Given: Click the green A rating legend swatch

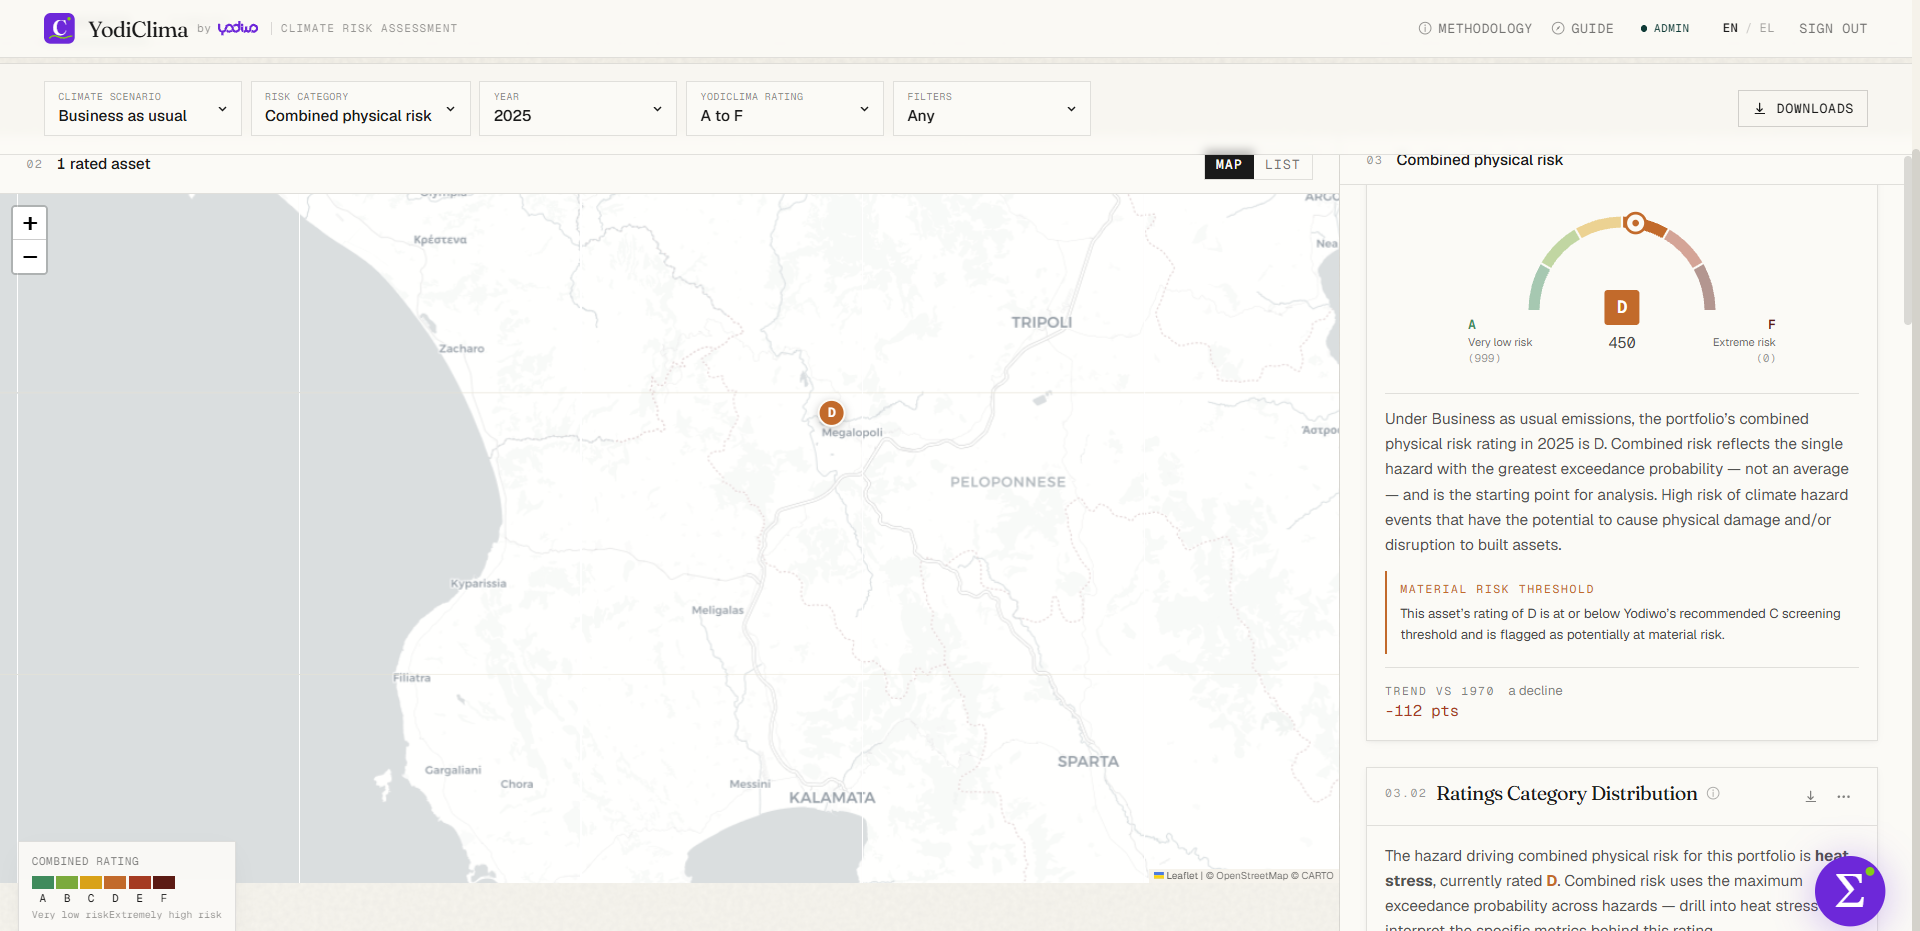Looking at the screenshot, I should coord(43,882).
